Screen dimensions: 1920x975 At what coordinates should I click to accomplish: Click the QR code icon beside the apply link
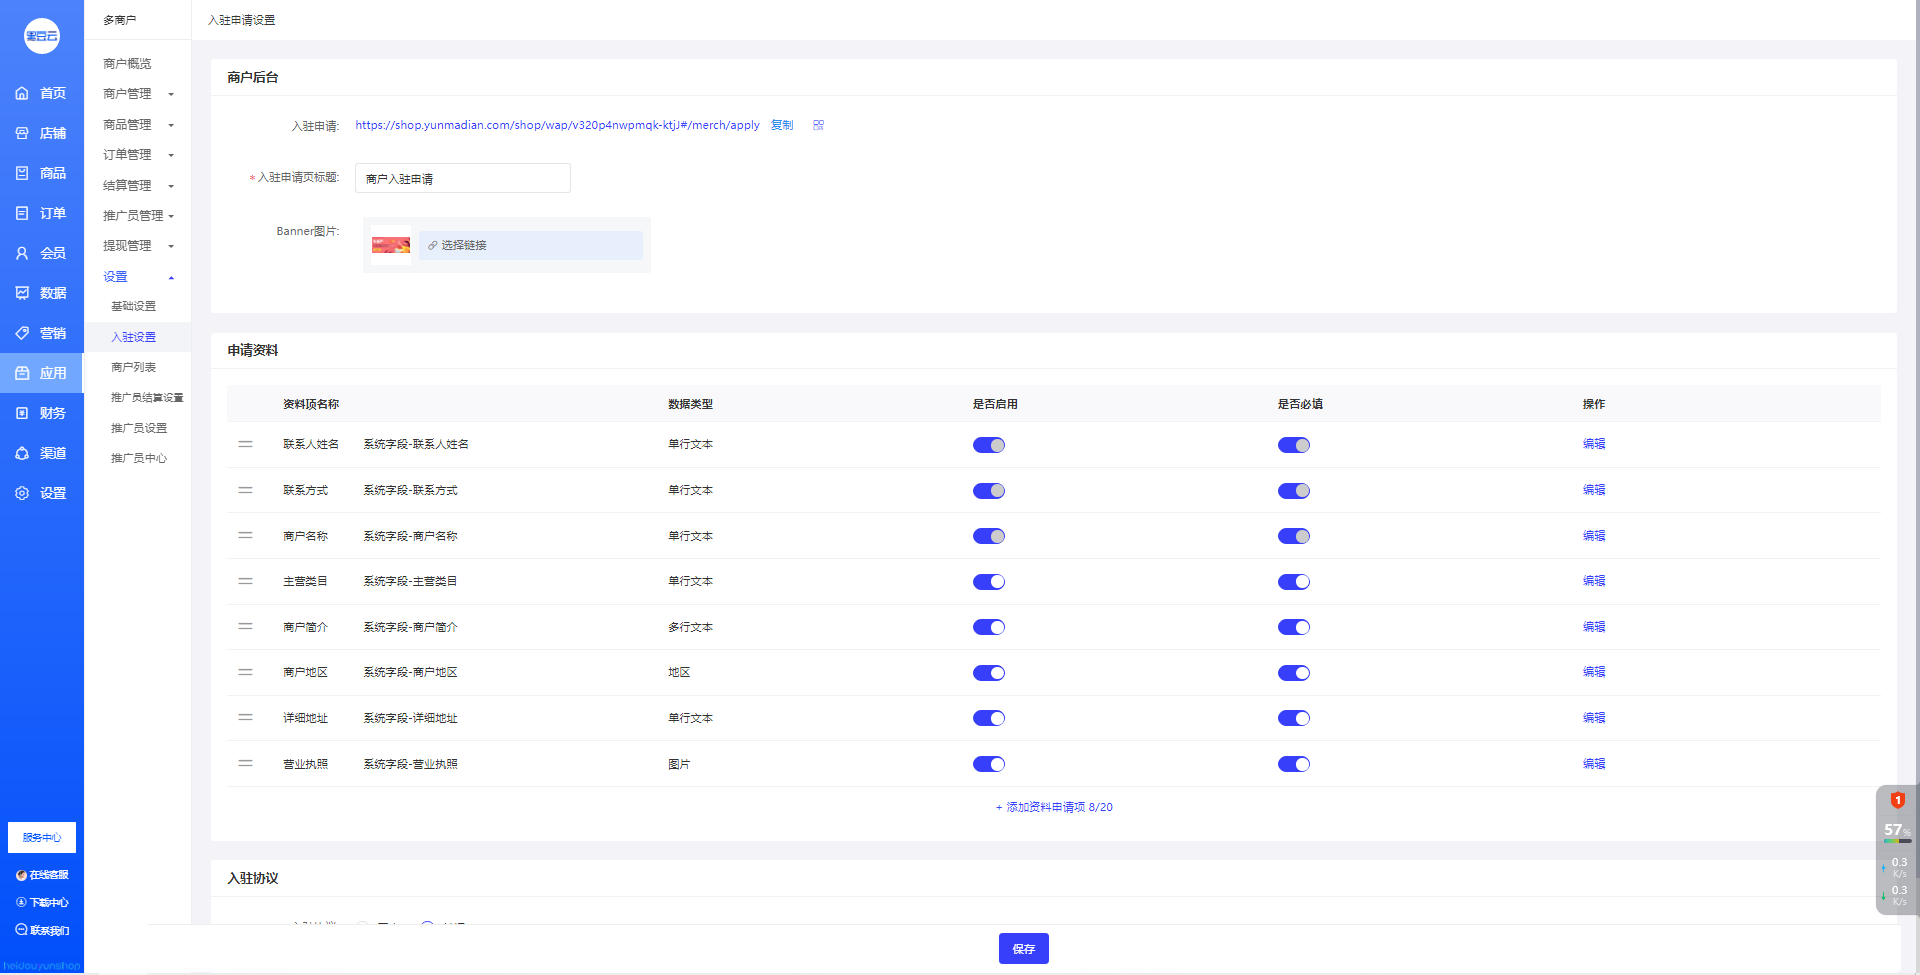(x=818, y=125)
